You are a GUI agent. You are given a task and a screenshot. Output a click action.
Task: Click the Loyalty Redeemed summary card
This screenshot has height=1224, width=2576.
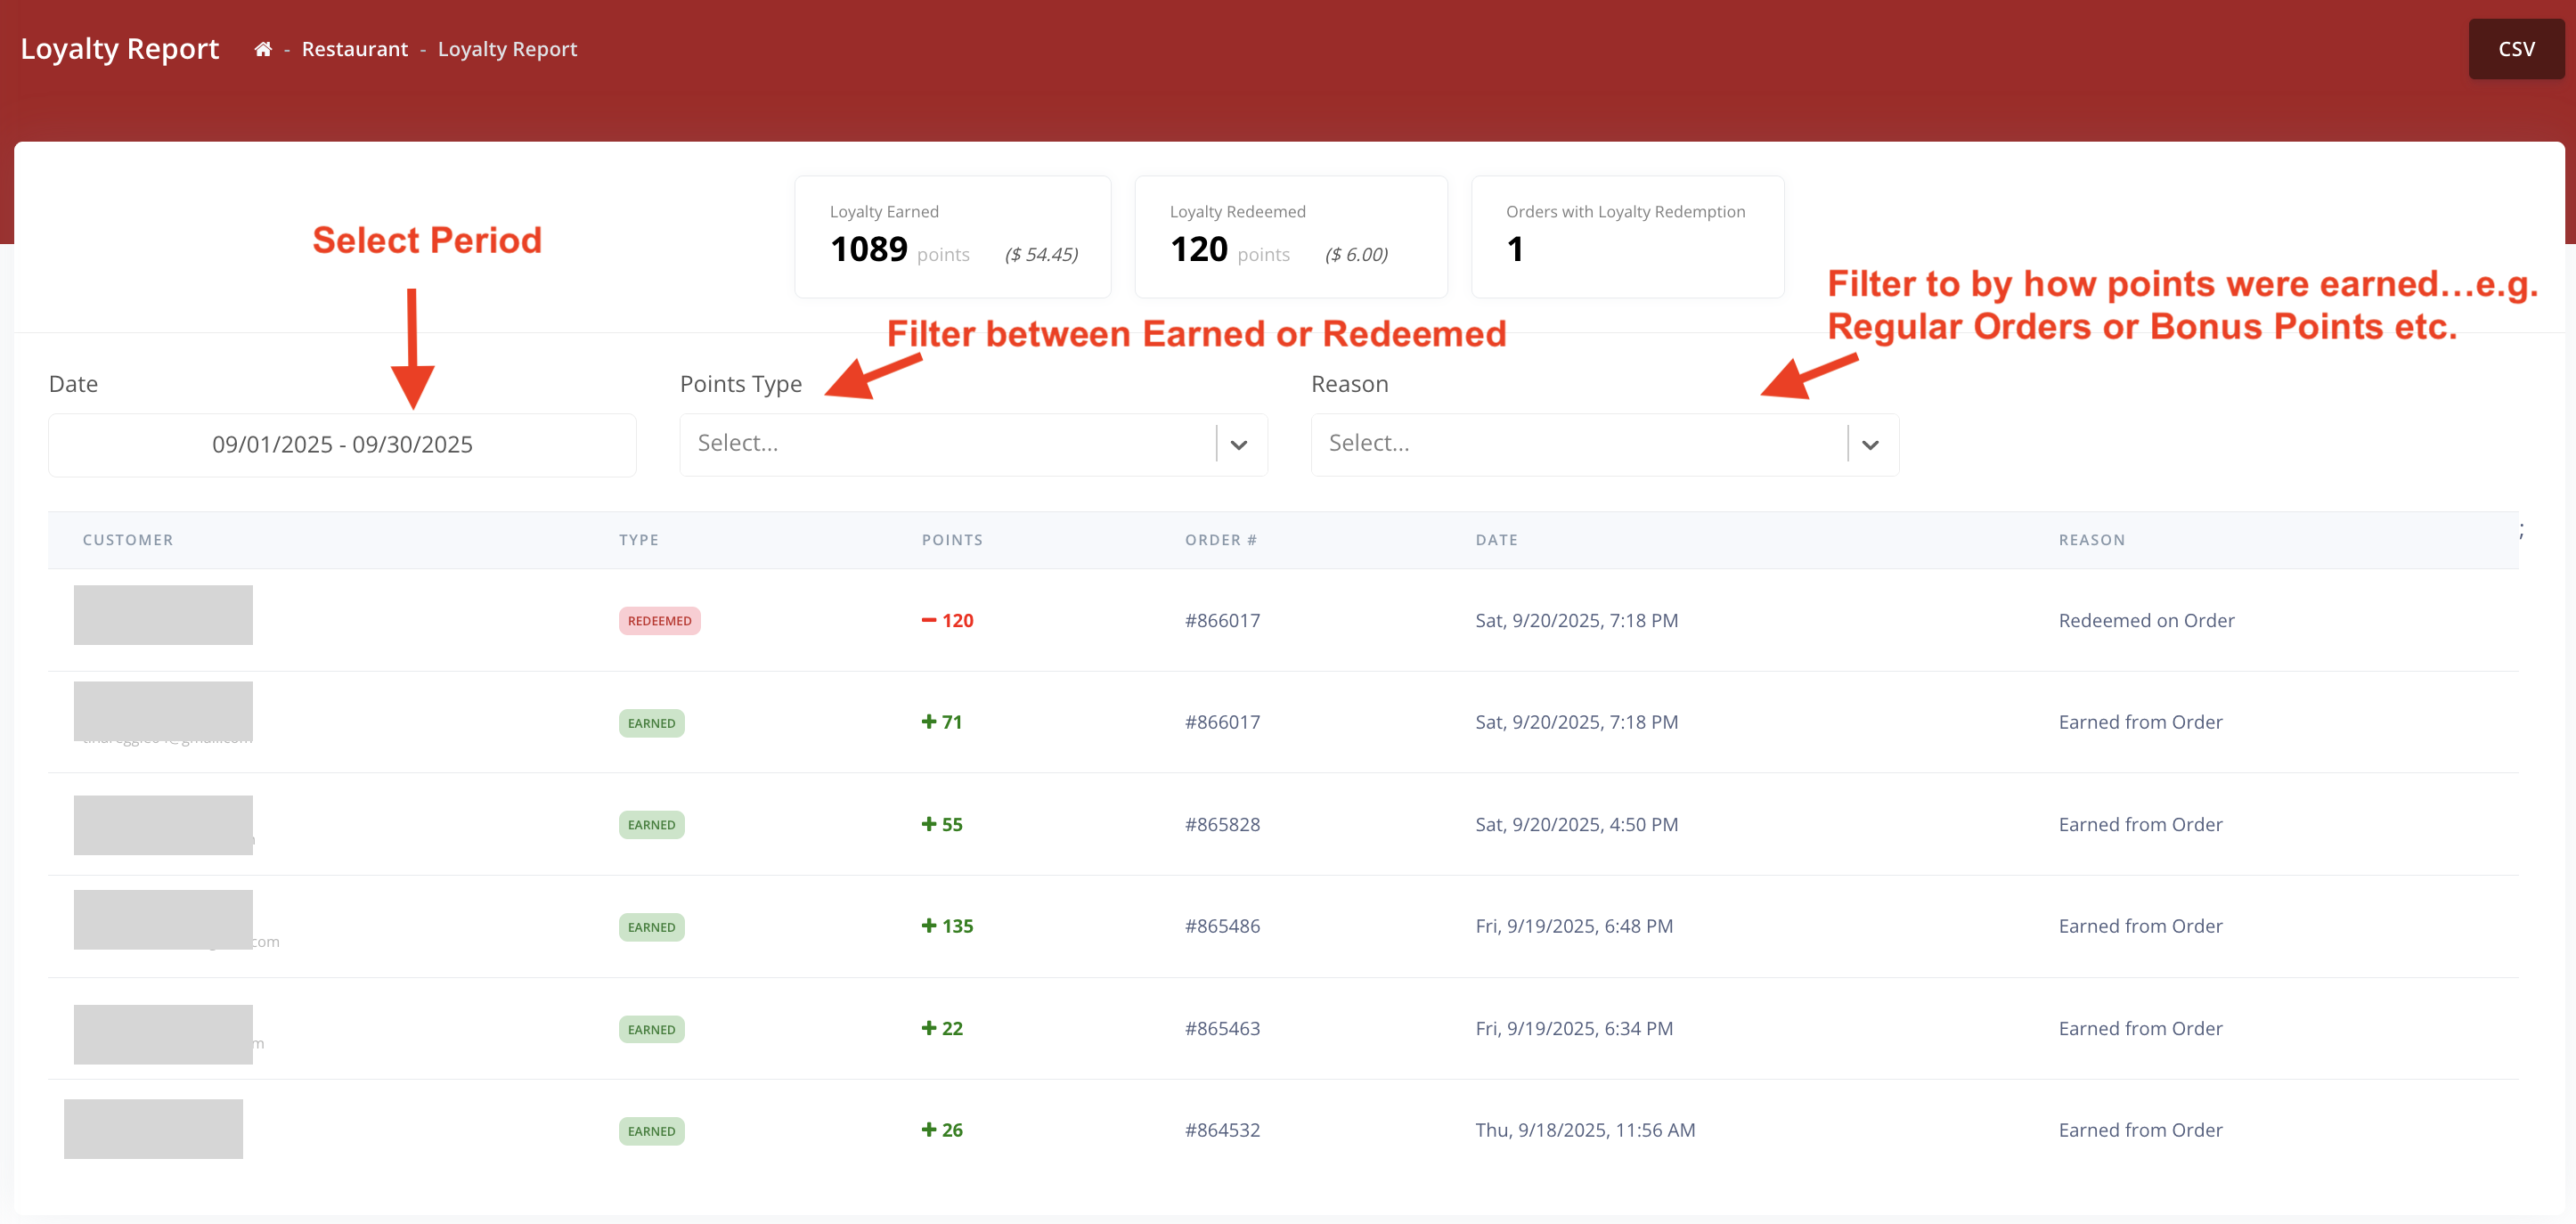tap(1290, 237)
